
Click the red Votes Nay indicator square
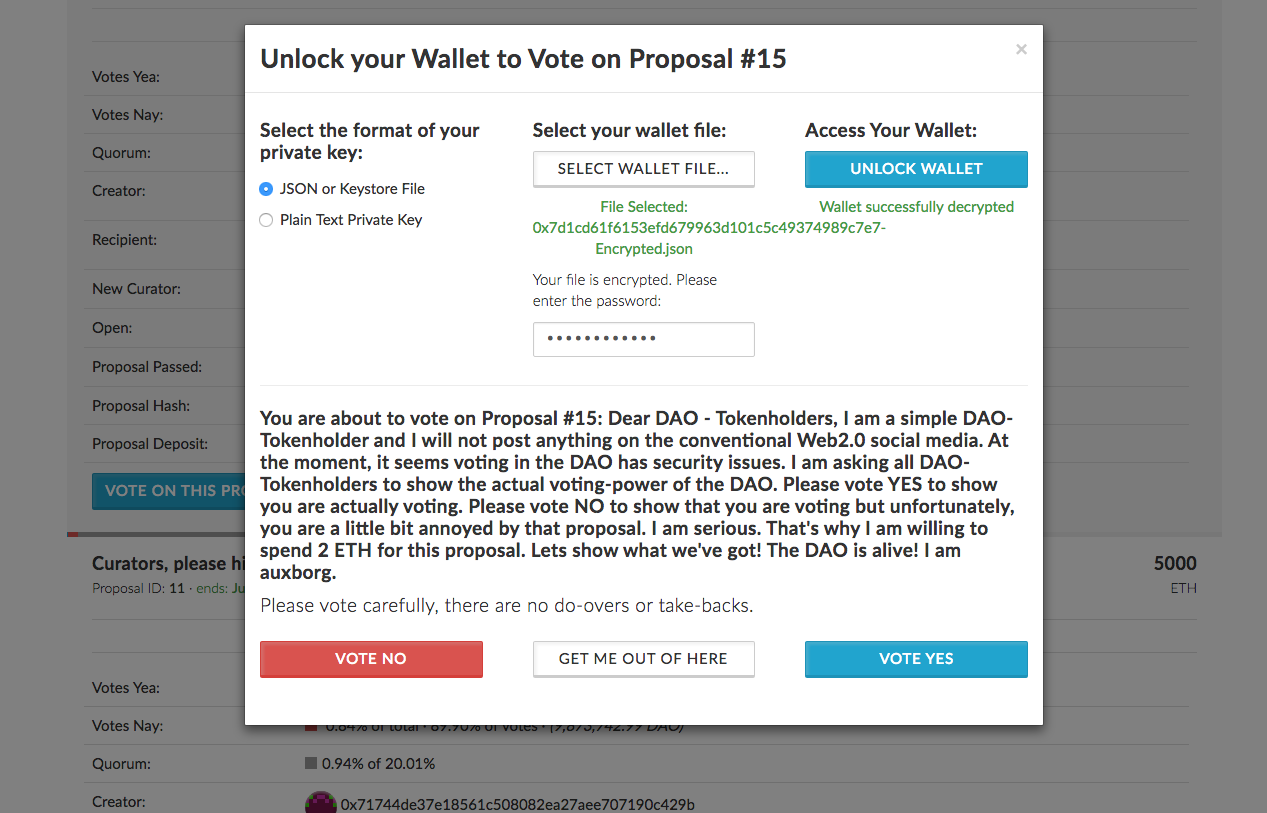click(311, 726)
